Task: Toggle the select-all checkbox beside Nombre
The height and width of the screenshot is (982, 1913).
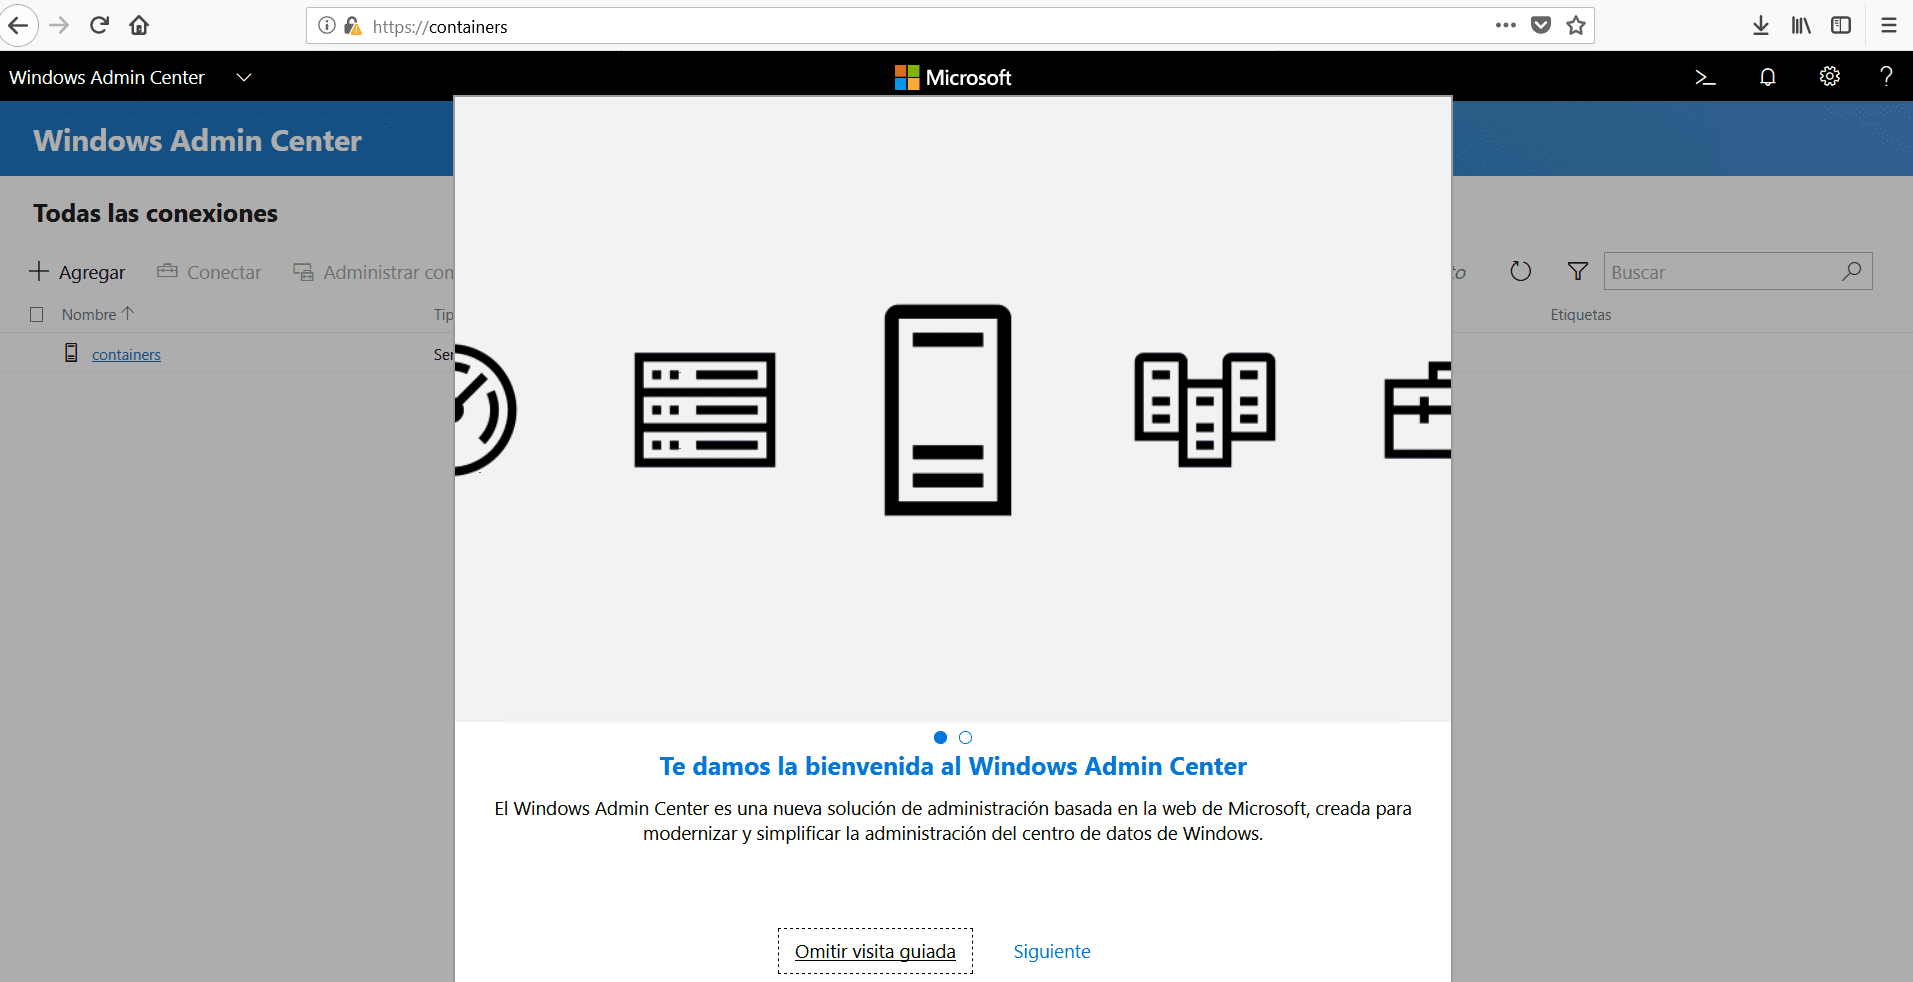Action: tap(37, 315)
